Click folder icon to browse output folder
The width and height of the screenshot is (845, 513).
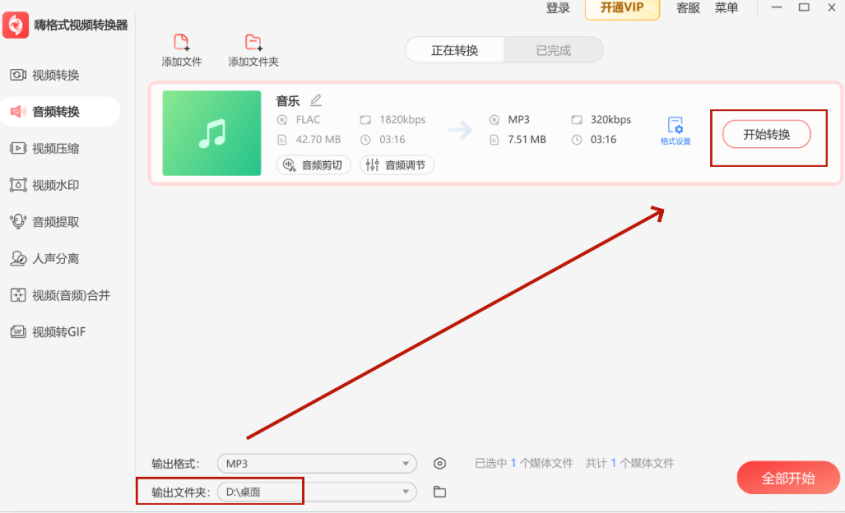click(440, 492)
